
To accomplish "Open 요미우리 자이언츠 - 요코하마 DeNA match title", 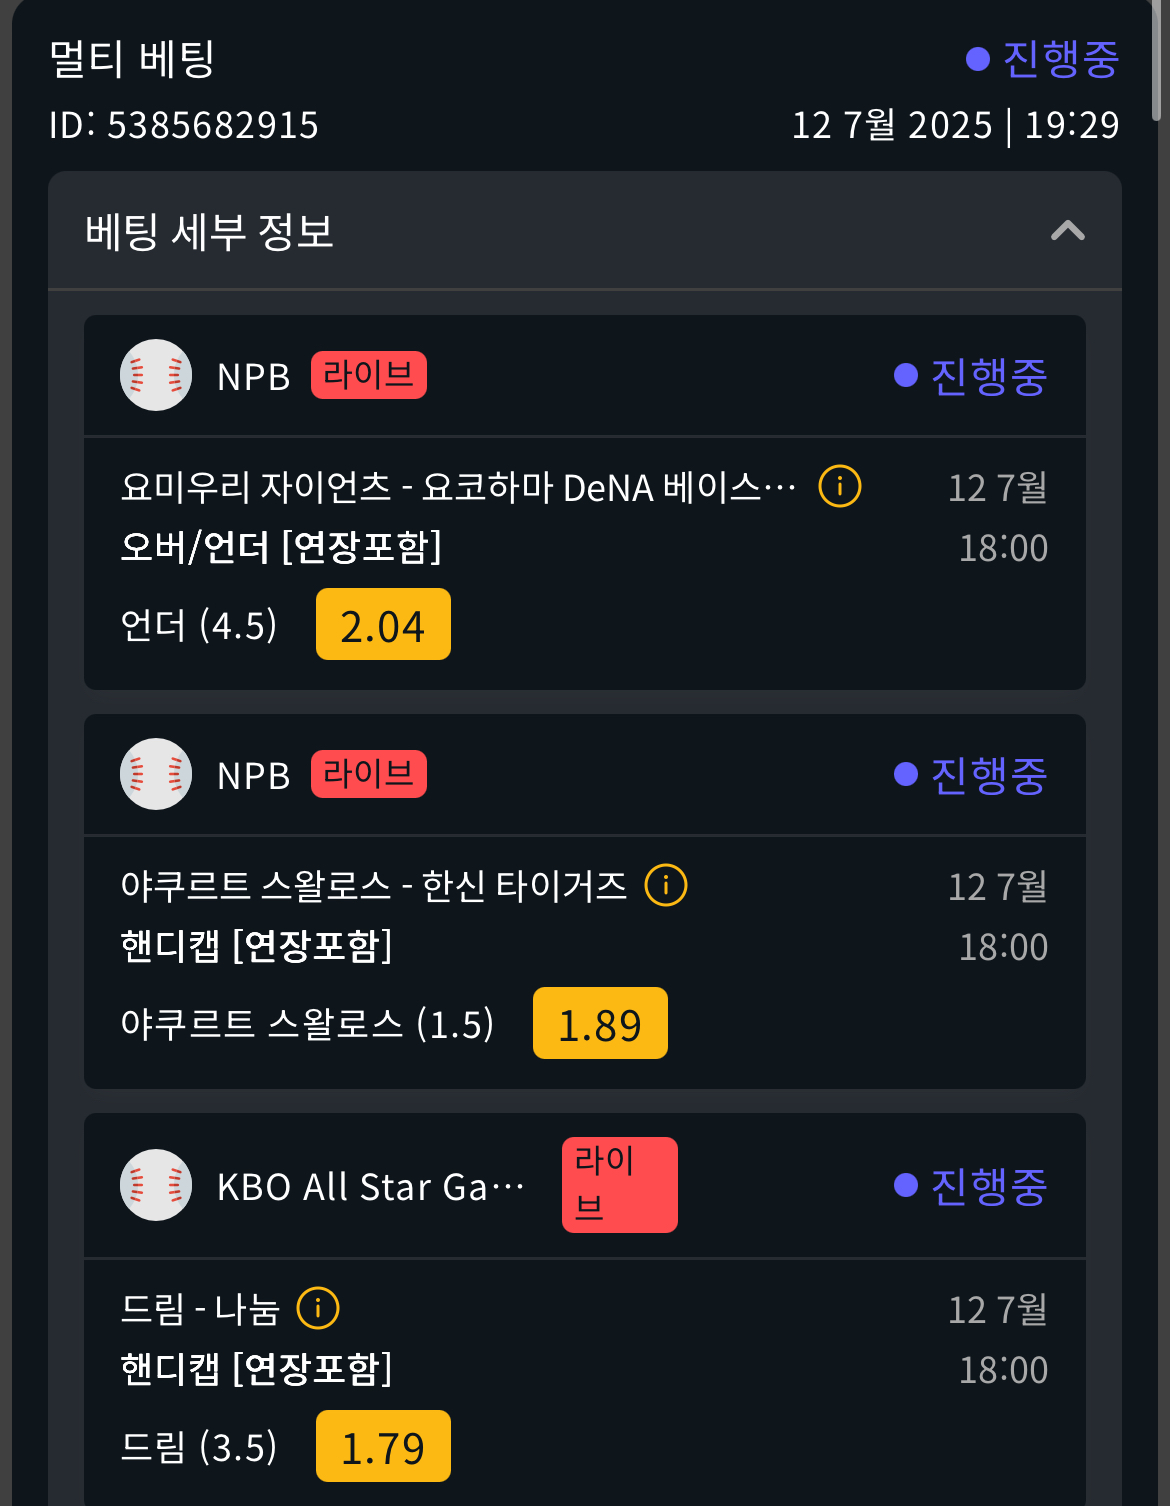I will [x=459, y=487].
